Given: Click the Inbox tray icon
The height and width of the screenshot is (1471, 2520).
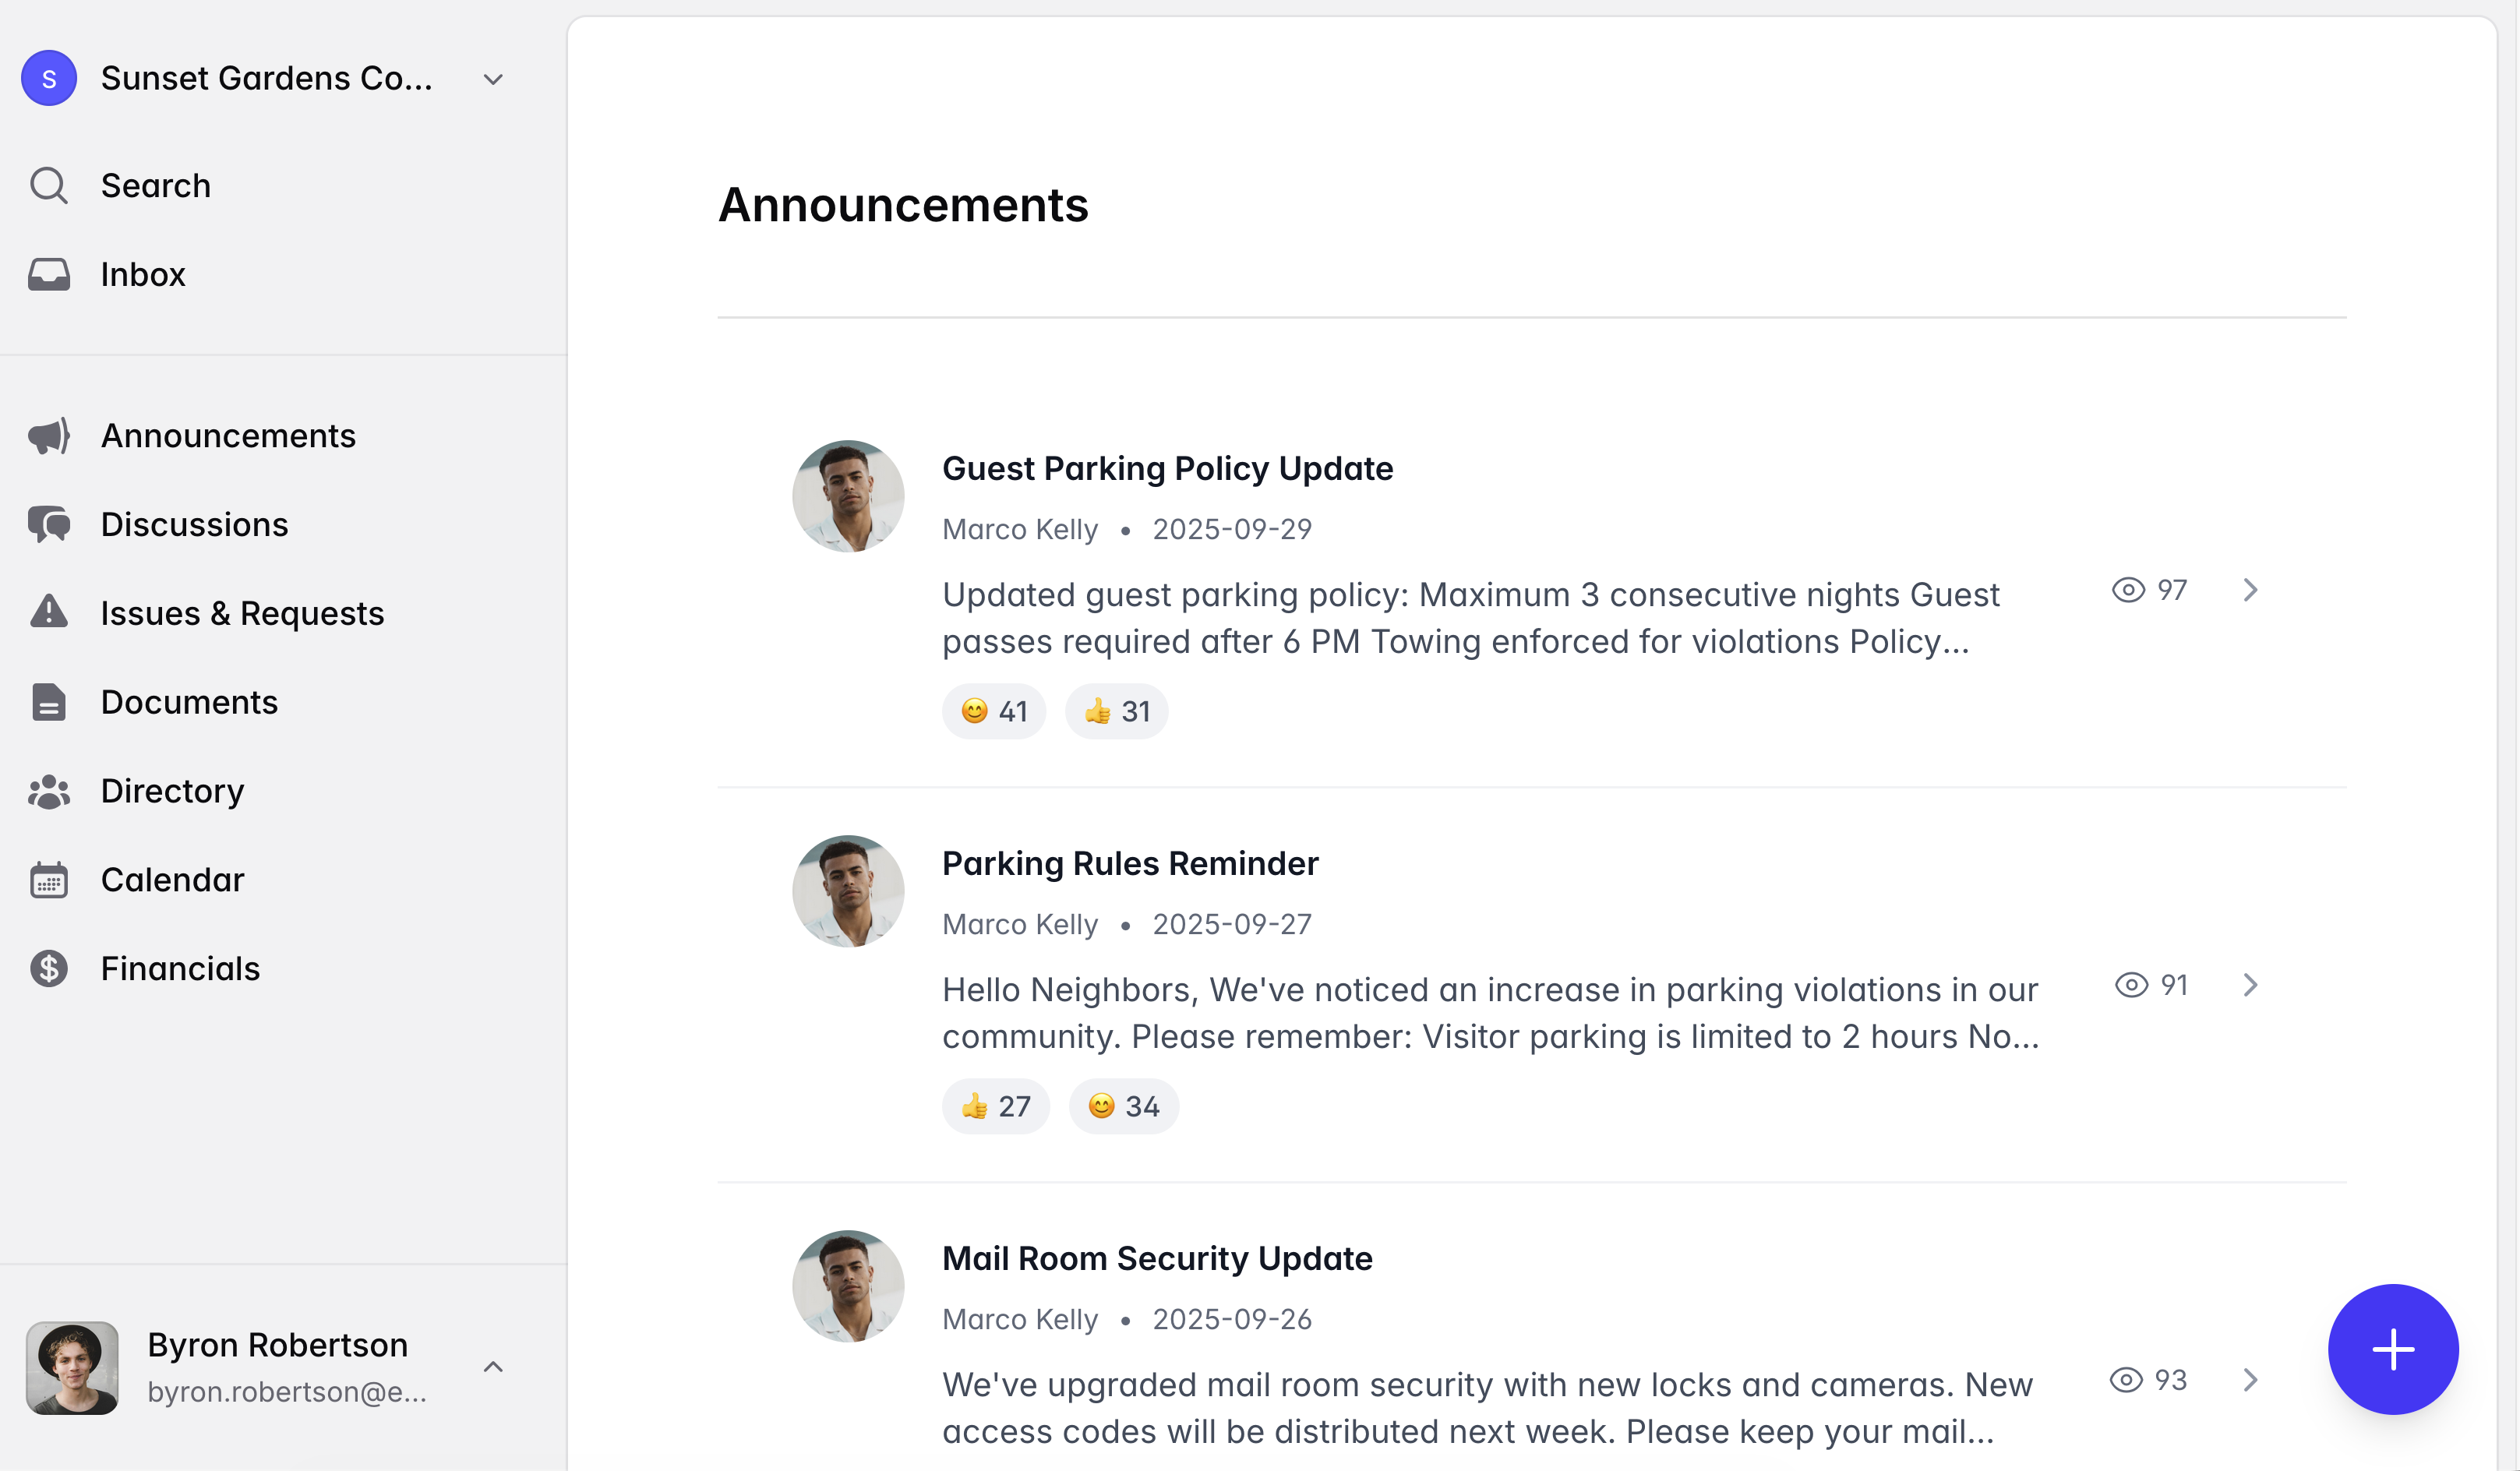Looking at the screenshot, I should click(48, 274).
